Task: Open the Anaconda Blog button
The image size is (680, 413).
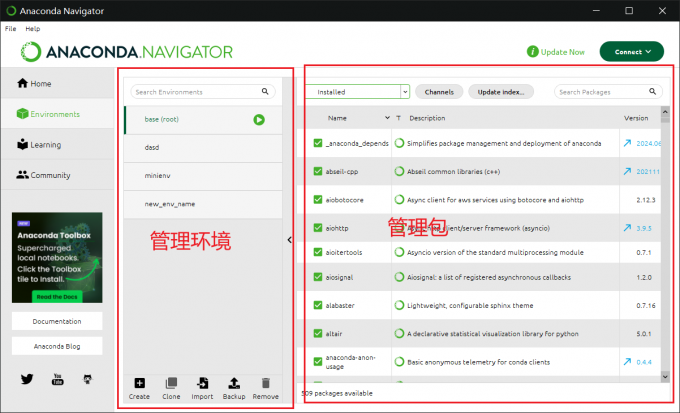Action: click(57, 346)
